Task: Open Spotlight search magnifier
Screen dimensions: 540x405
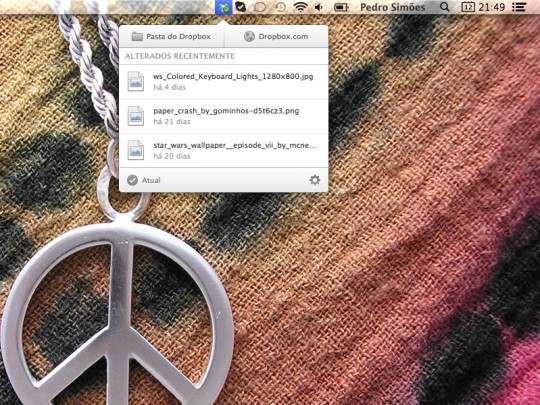Action: click(445, 7)
